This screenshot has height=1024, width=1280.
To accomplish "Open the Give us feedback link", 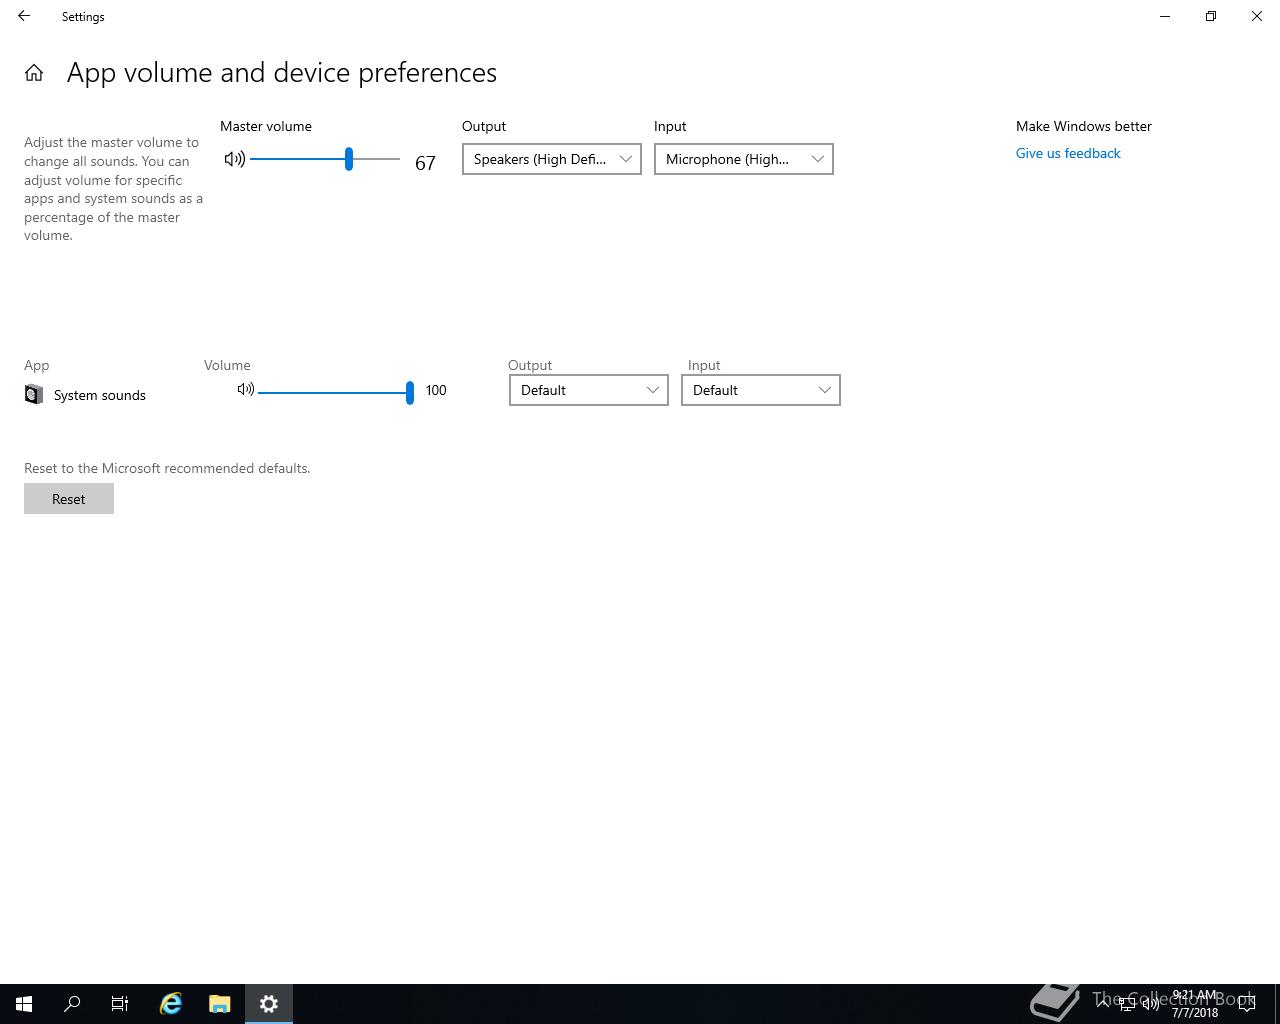I will pyautogui.click(x=1068, y=153).
